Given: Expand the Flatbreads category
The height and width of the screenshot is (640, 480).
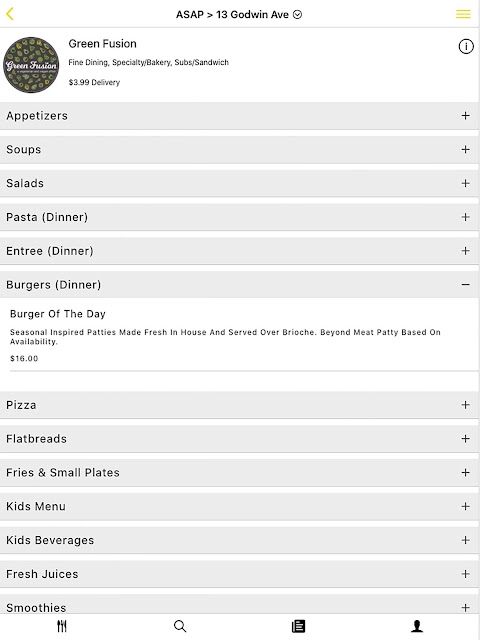Looking at the screenshot, I should click(239, 439).
